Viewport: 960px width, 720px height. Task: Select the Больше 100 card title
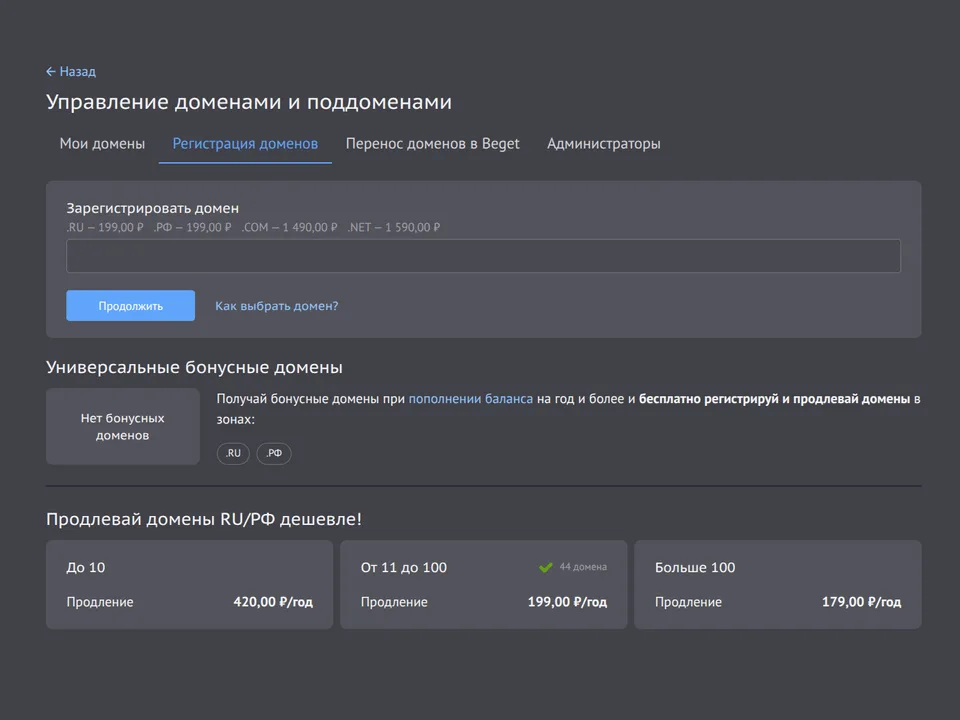point(695,568)
